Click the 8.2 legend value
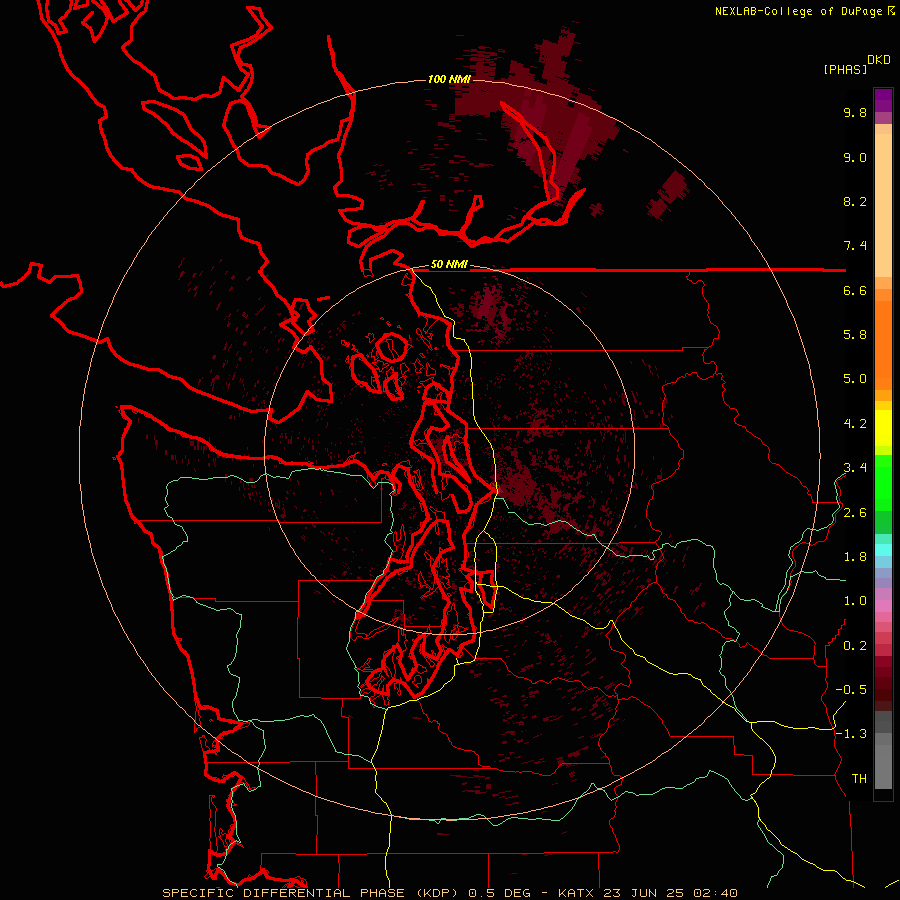Screen dimensions: 900x900 [855, 201]
